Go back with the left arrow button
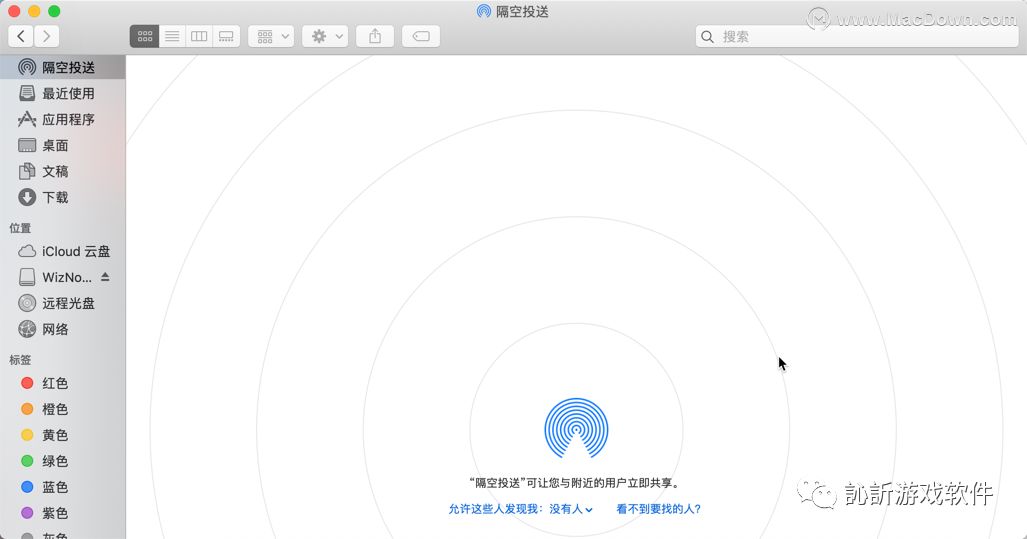The image size is (1027, 539). (21, 36)
